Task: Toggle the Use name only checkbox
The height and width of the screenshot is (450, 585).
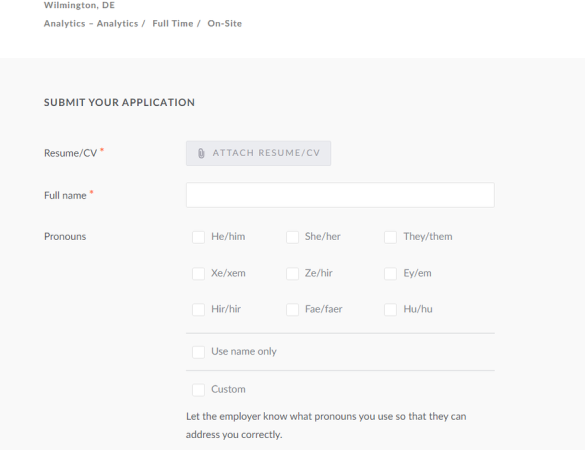Action: pos(198,352)
